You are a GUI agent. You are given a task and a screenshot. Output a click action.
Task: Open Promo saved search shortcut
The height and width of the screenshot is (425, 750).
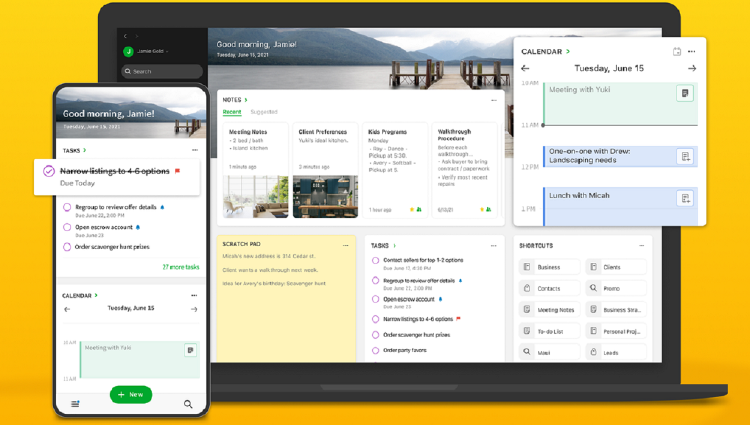(616, 288)
